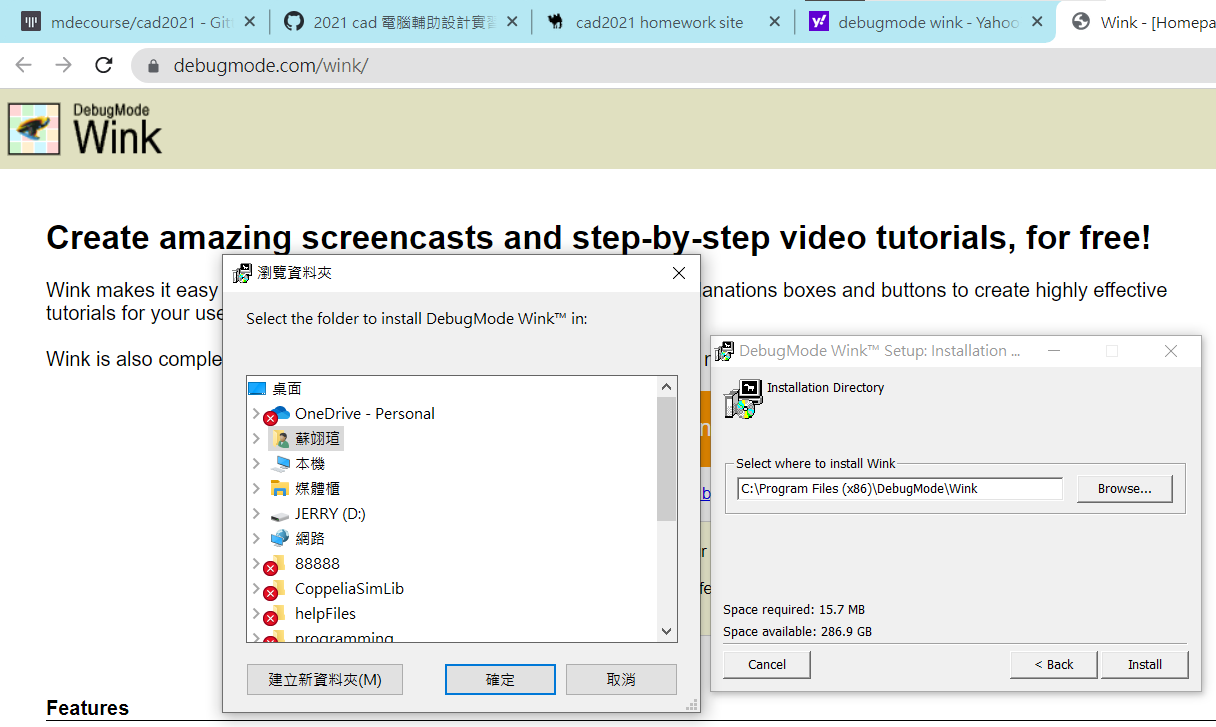Switch to the mdecourse/cad2021 browser tab
The image size is (1216, 727).
click(x=137, y=21)
